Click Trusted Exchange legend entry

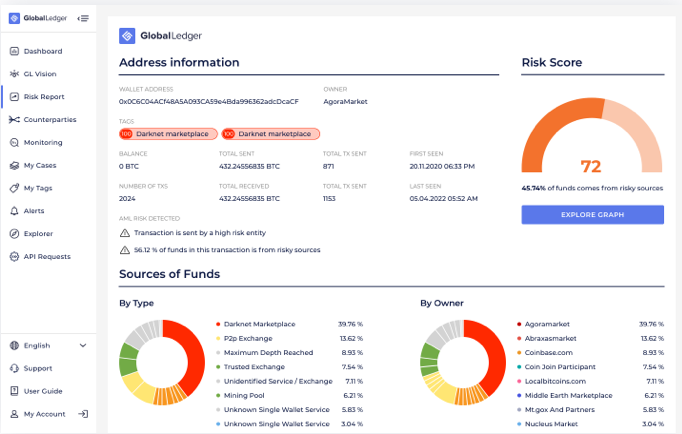[x=289, y=367]
